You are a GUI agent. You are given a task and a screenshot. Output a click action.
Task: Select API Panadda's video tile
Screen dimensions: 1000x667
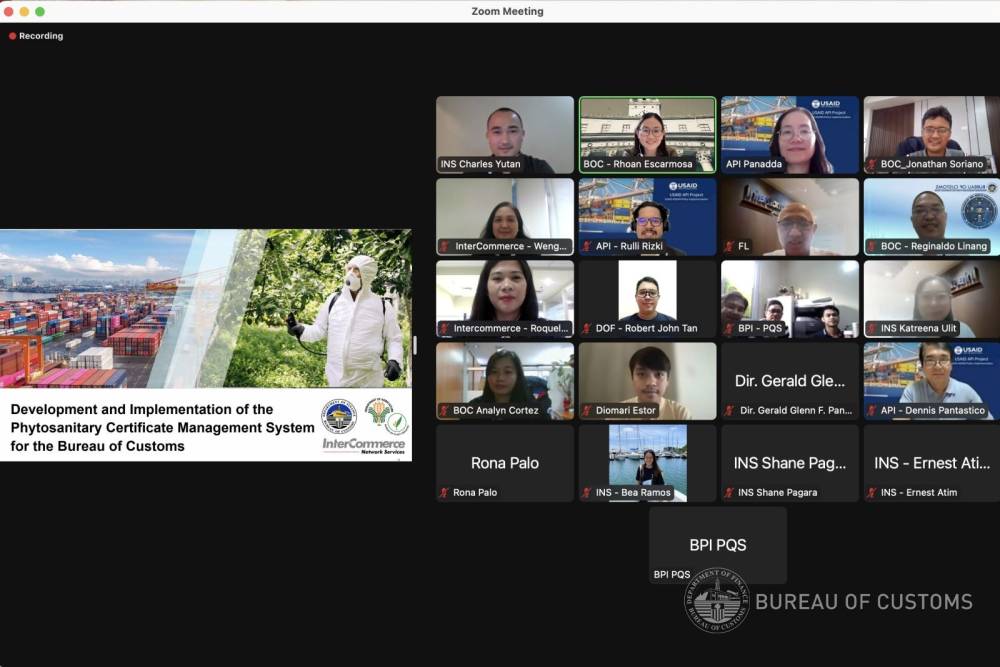pyautogui.click(x=790, y=133)
